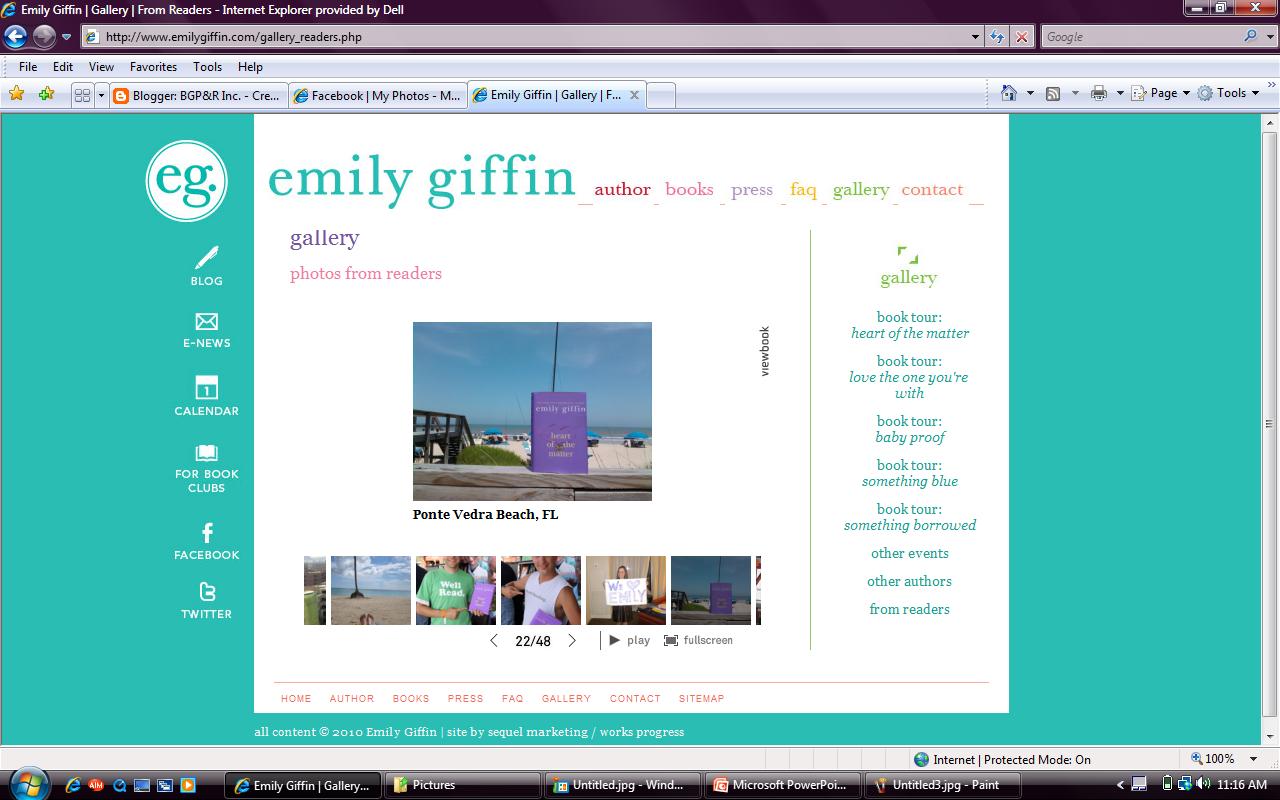Click the press nav link
The height and width of the screenshot is (800, 1280).
(752, 189)
